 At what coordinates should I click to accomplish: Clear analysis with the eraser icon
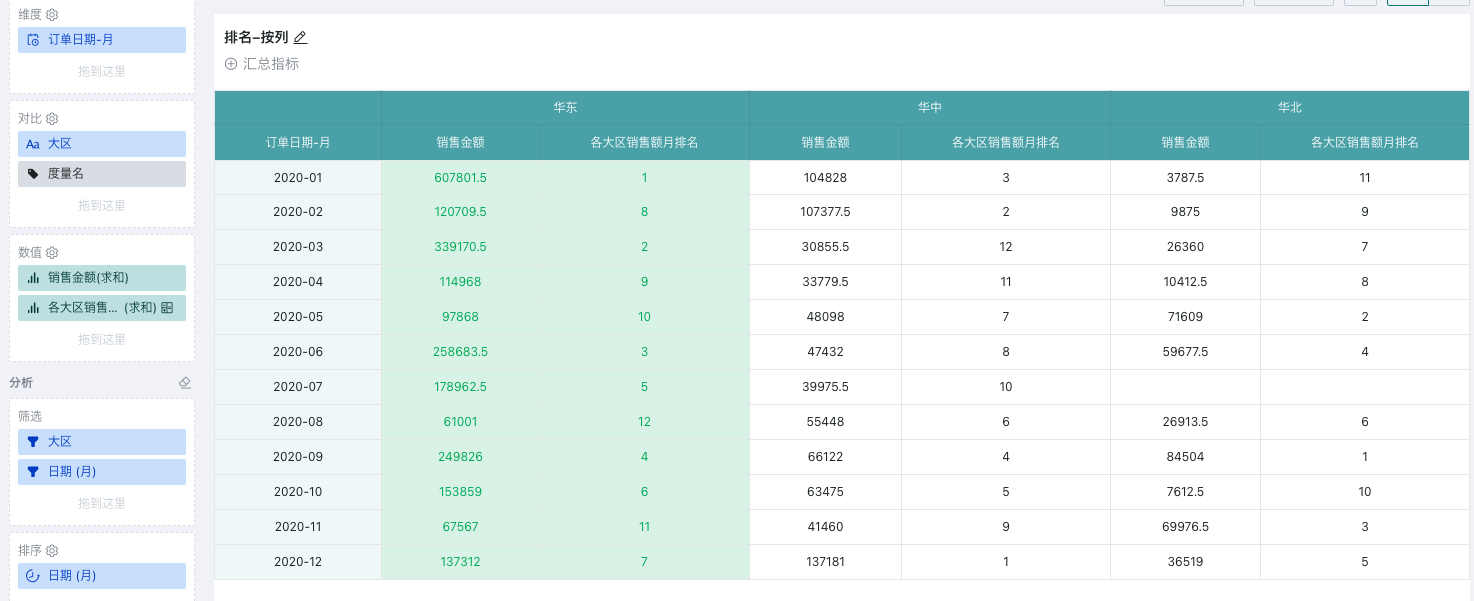(184, 383)
